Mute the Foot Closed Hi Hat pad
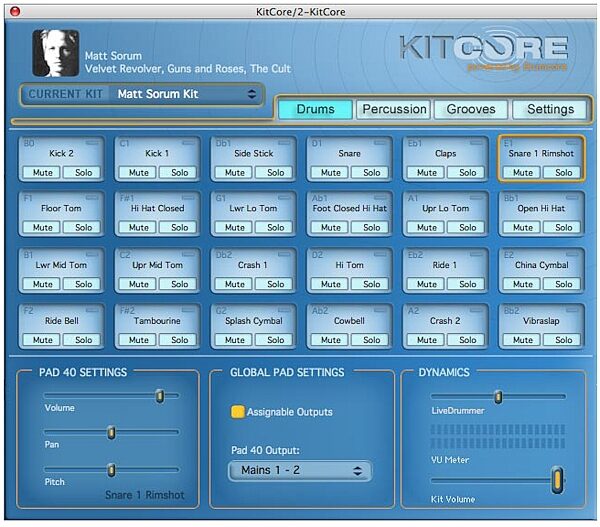The image size is (600, 527). (x=331, y=228)
